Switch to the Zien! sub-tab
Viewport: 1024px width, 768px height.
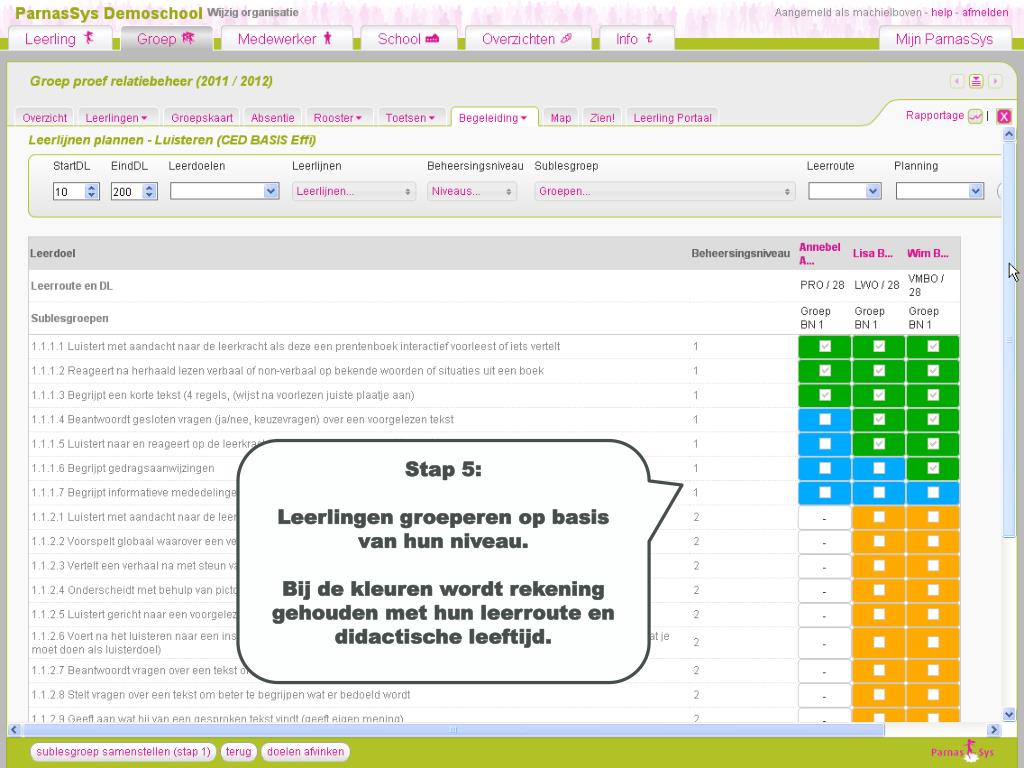click(x=602, y=118)
